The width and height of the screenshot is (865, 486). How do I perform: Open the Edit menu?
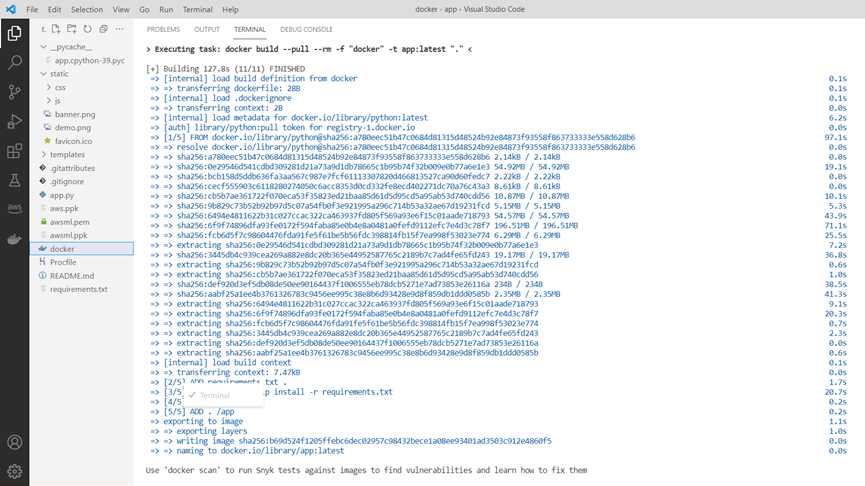pyautogui.click(x=54, y=9)
